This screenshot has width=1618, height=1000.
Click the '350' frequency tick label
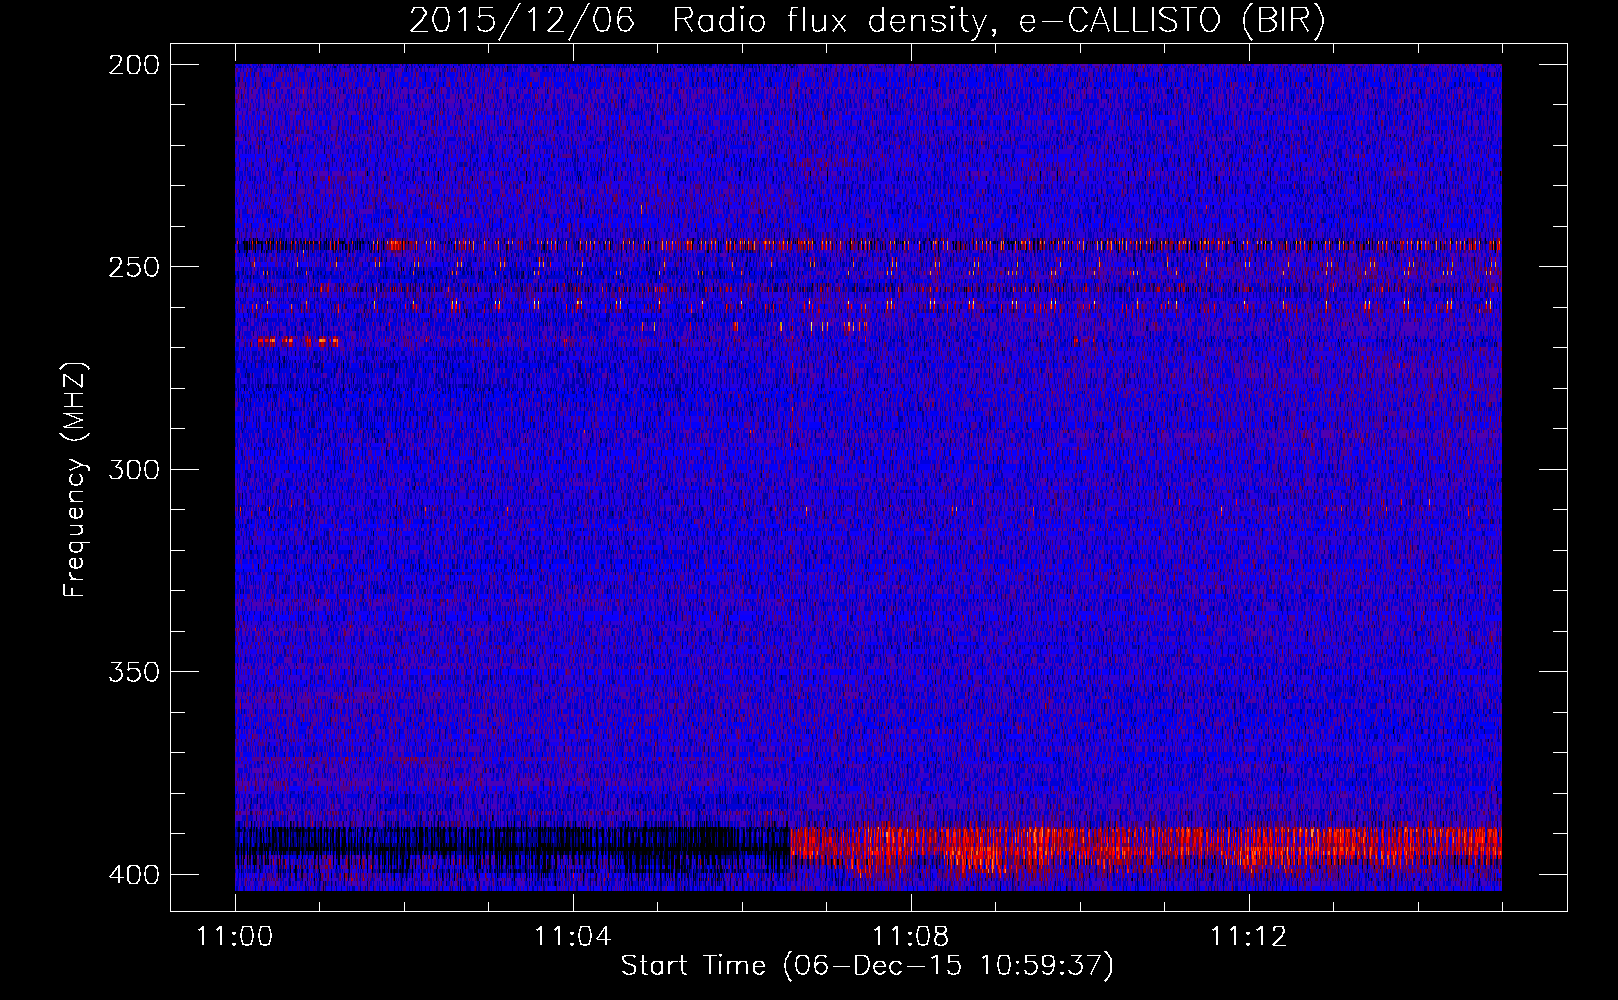pos(133,672)
